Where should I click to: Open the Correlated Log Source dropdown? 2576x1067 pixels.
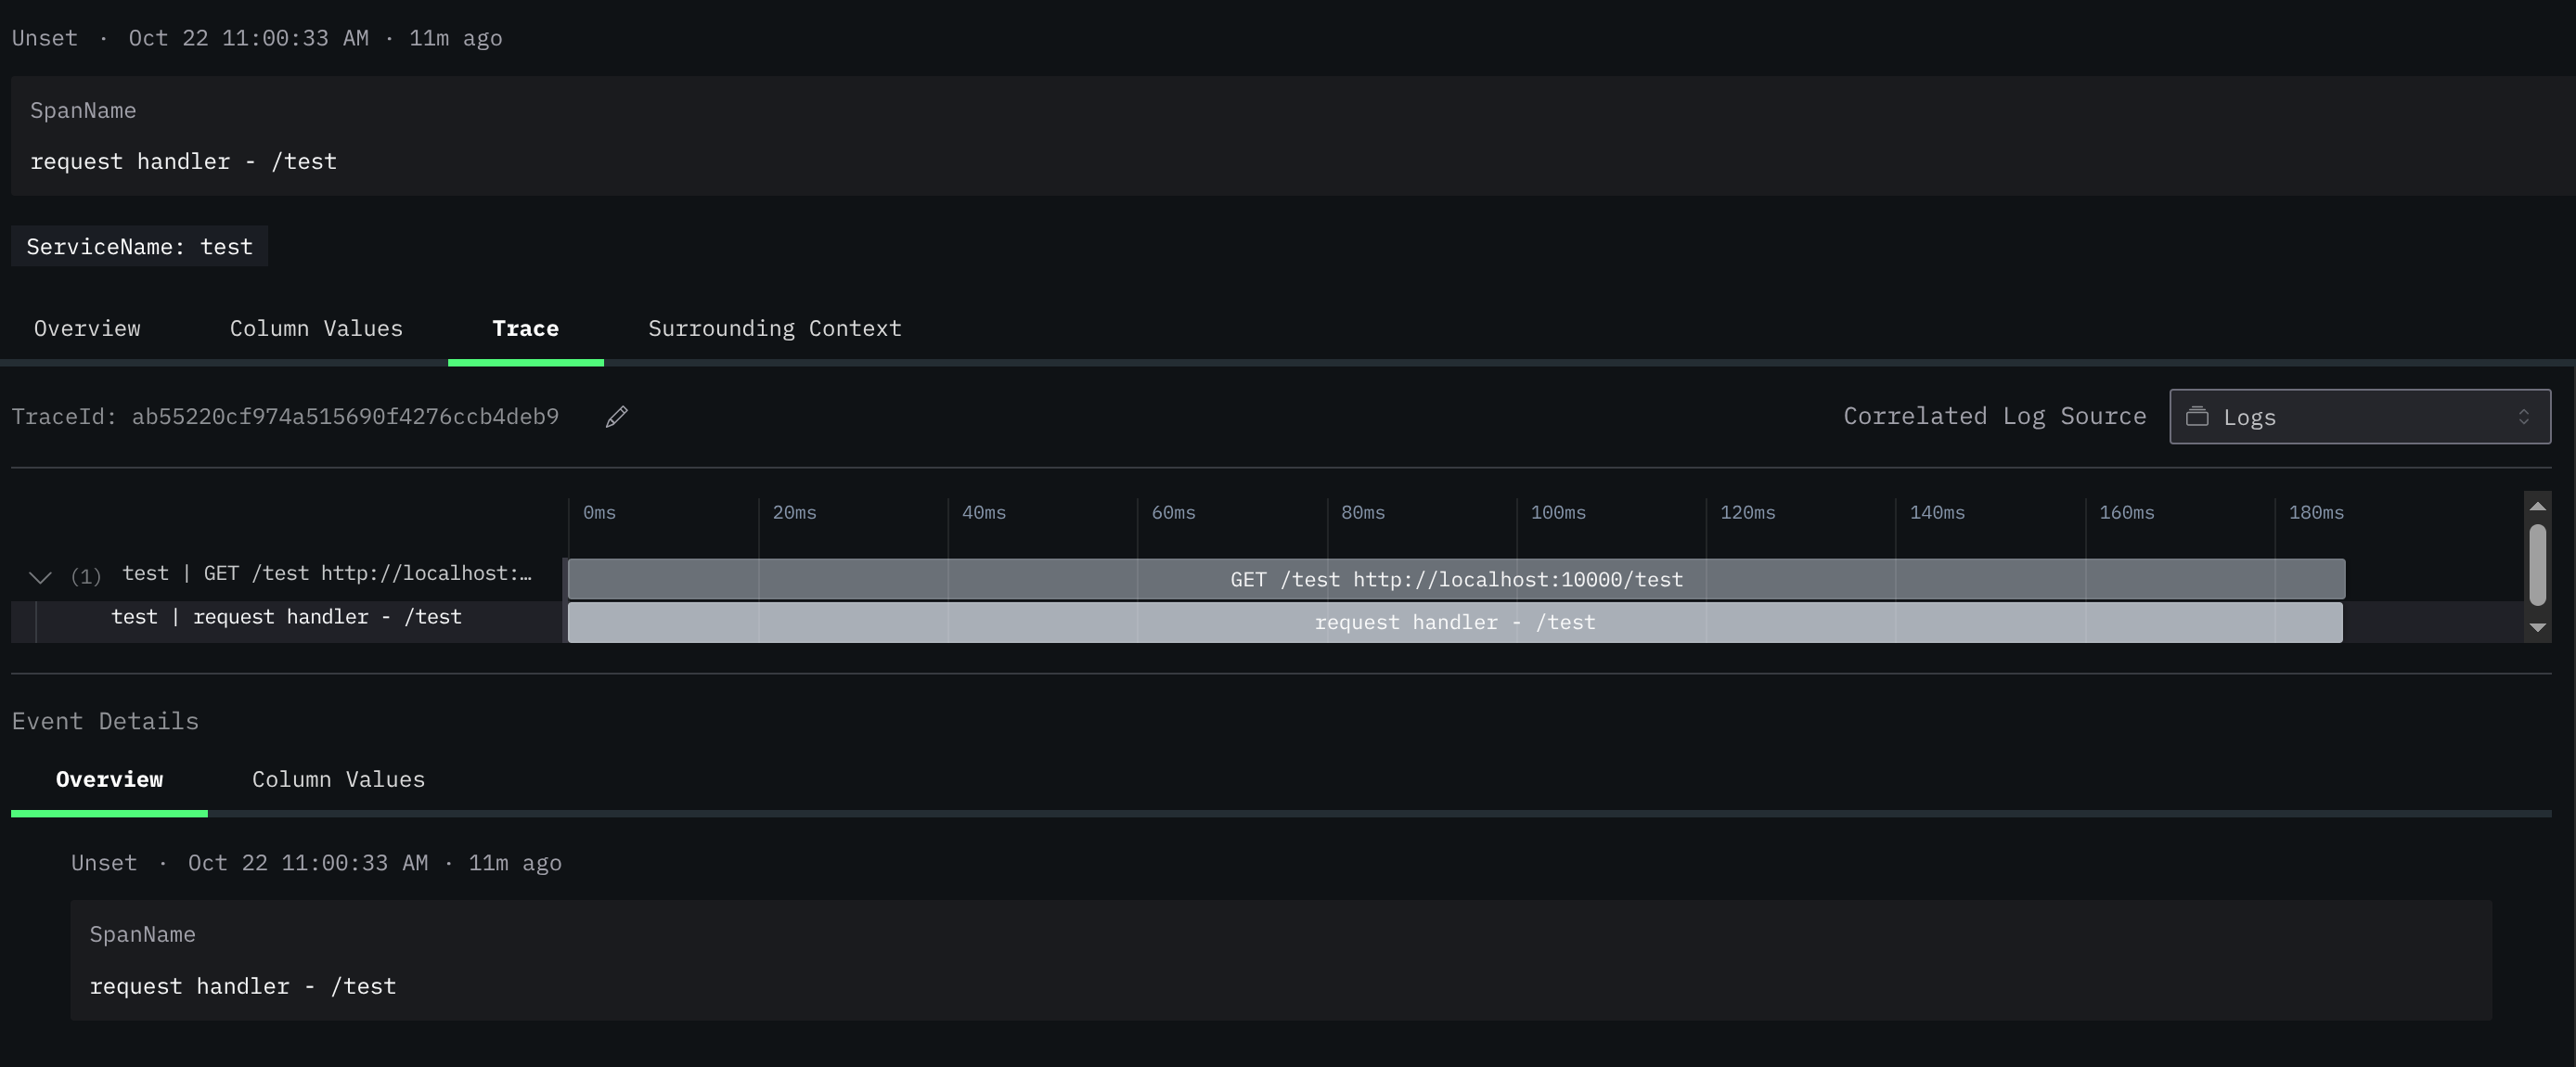click(2358, 416)
